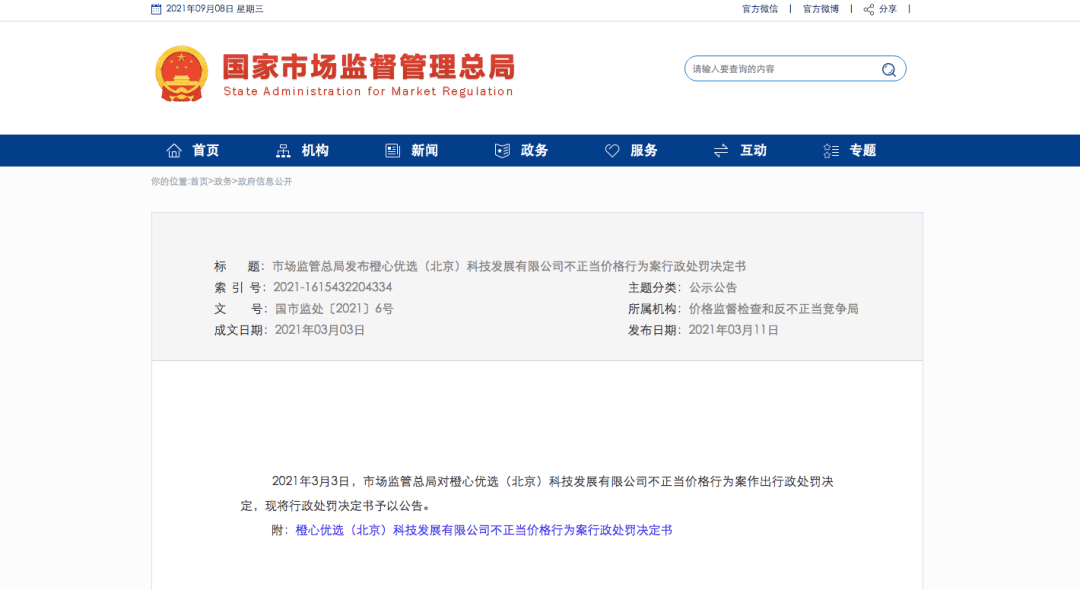Open the 官方微博 link

pyautogui.click(x=821, y=9)
